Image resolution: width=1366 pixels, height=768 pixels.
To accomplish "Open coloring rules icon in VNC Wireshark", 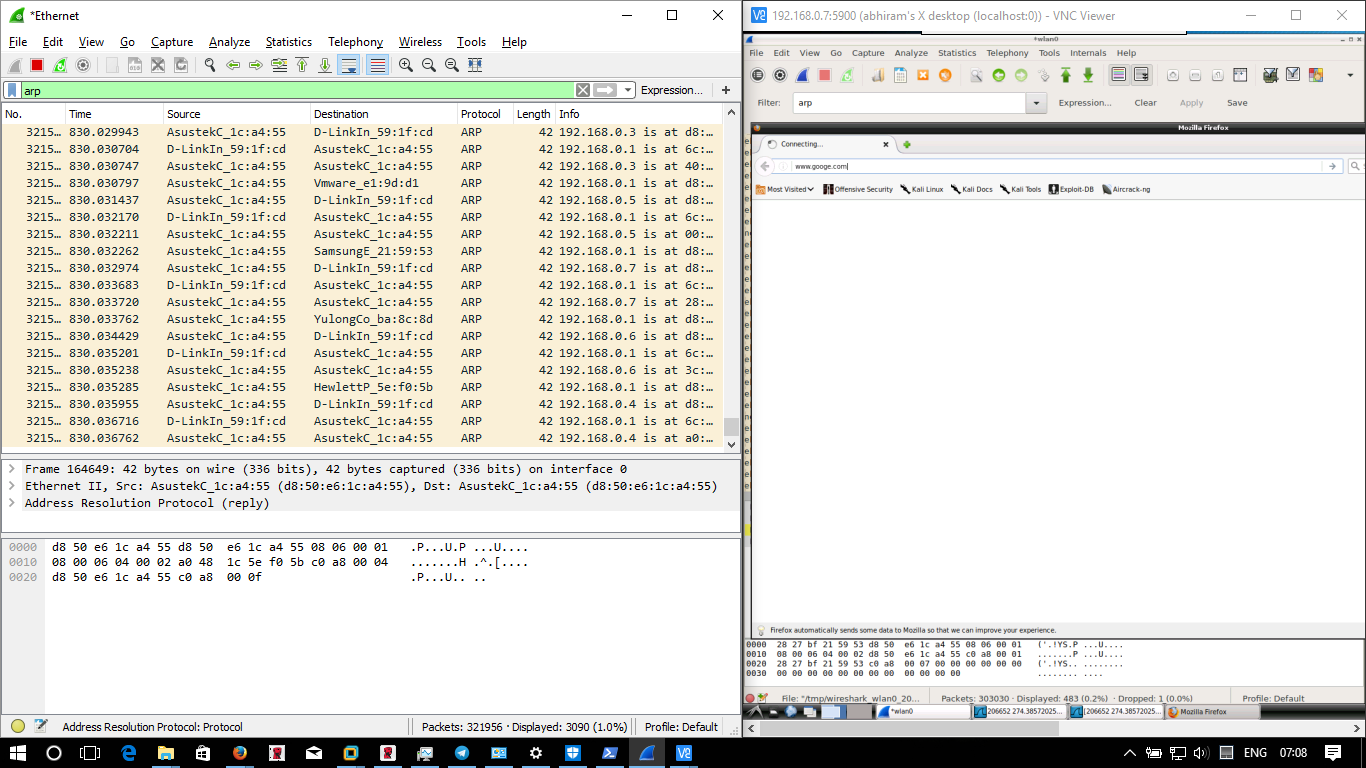I will tap(1315, 75).
